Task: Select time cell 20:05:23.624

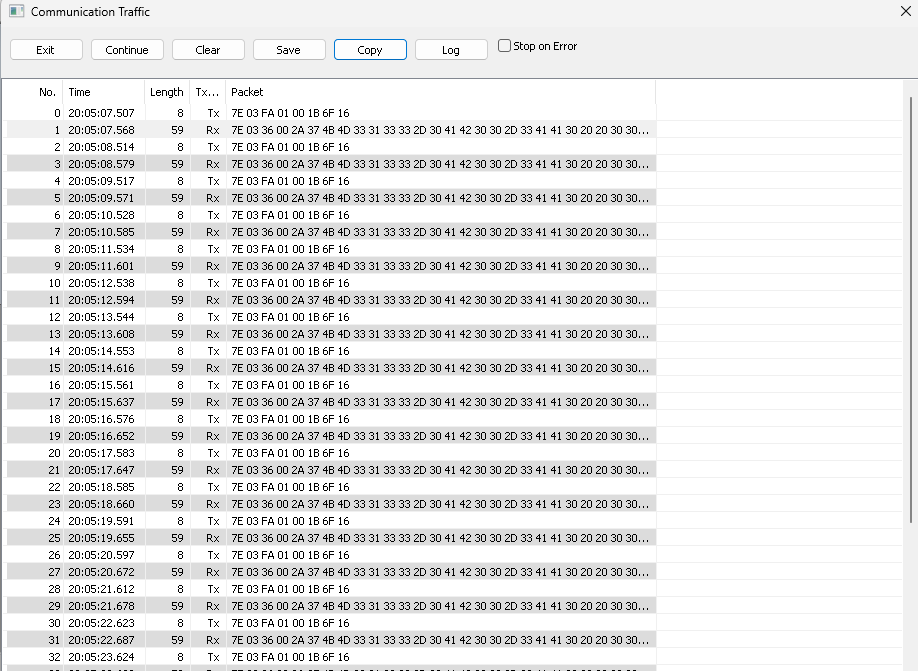Action: coord(101,656)
